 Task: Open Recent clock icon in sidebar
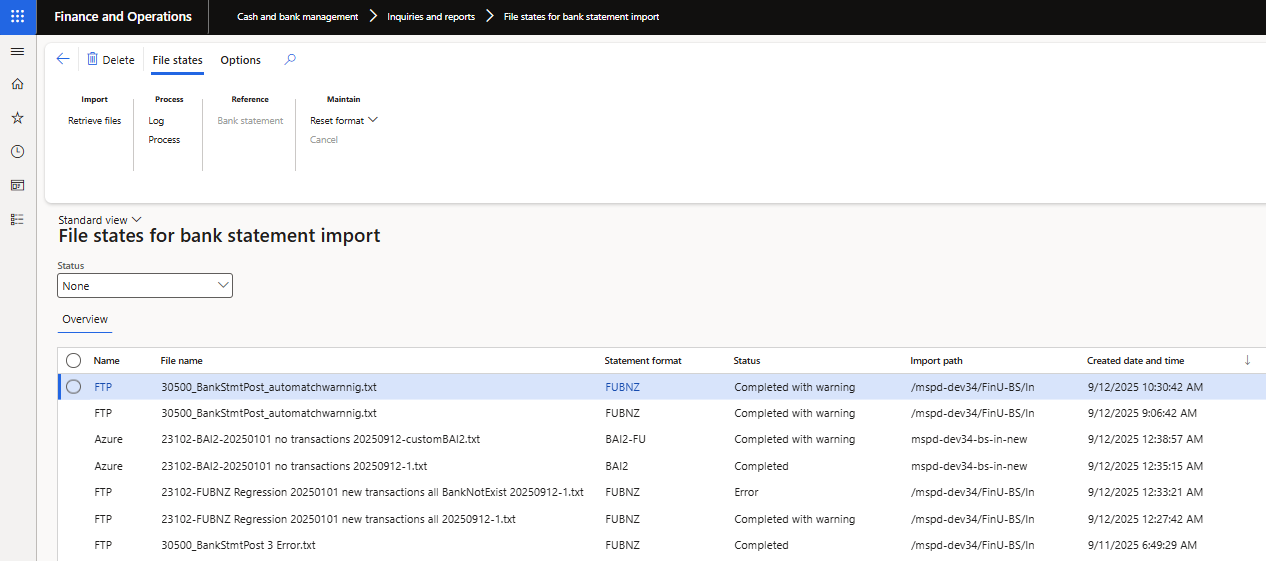(x=17, y=152)
